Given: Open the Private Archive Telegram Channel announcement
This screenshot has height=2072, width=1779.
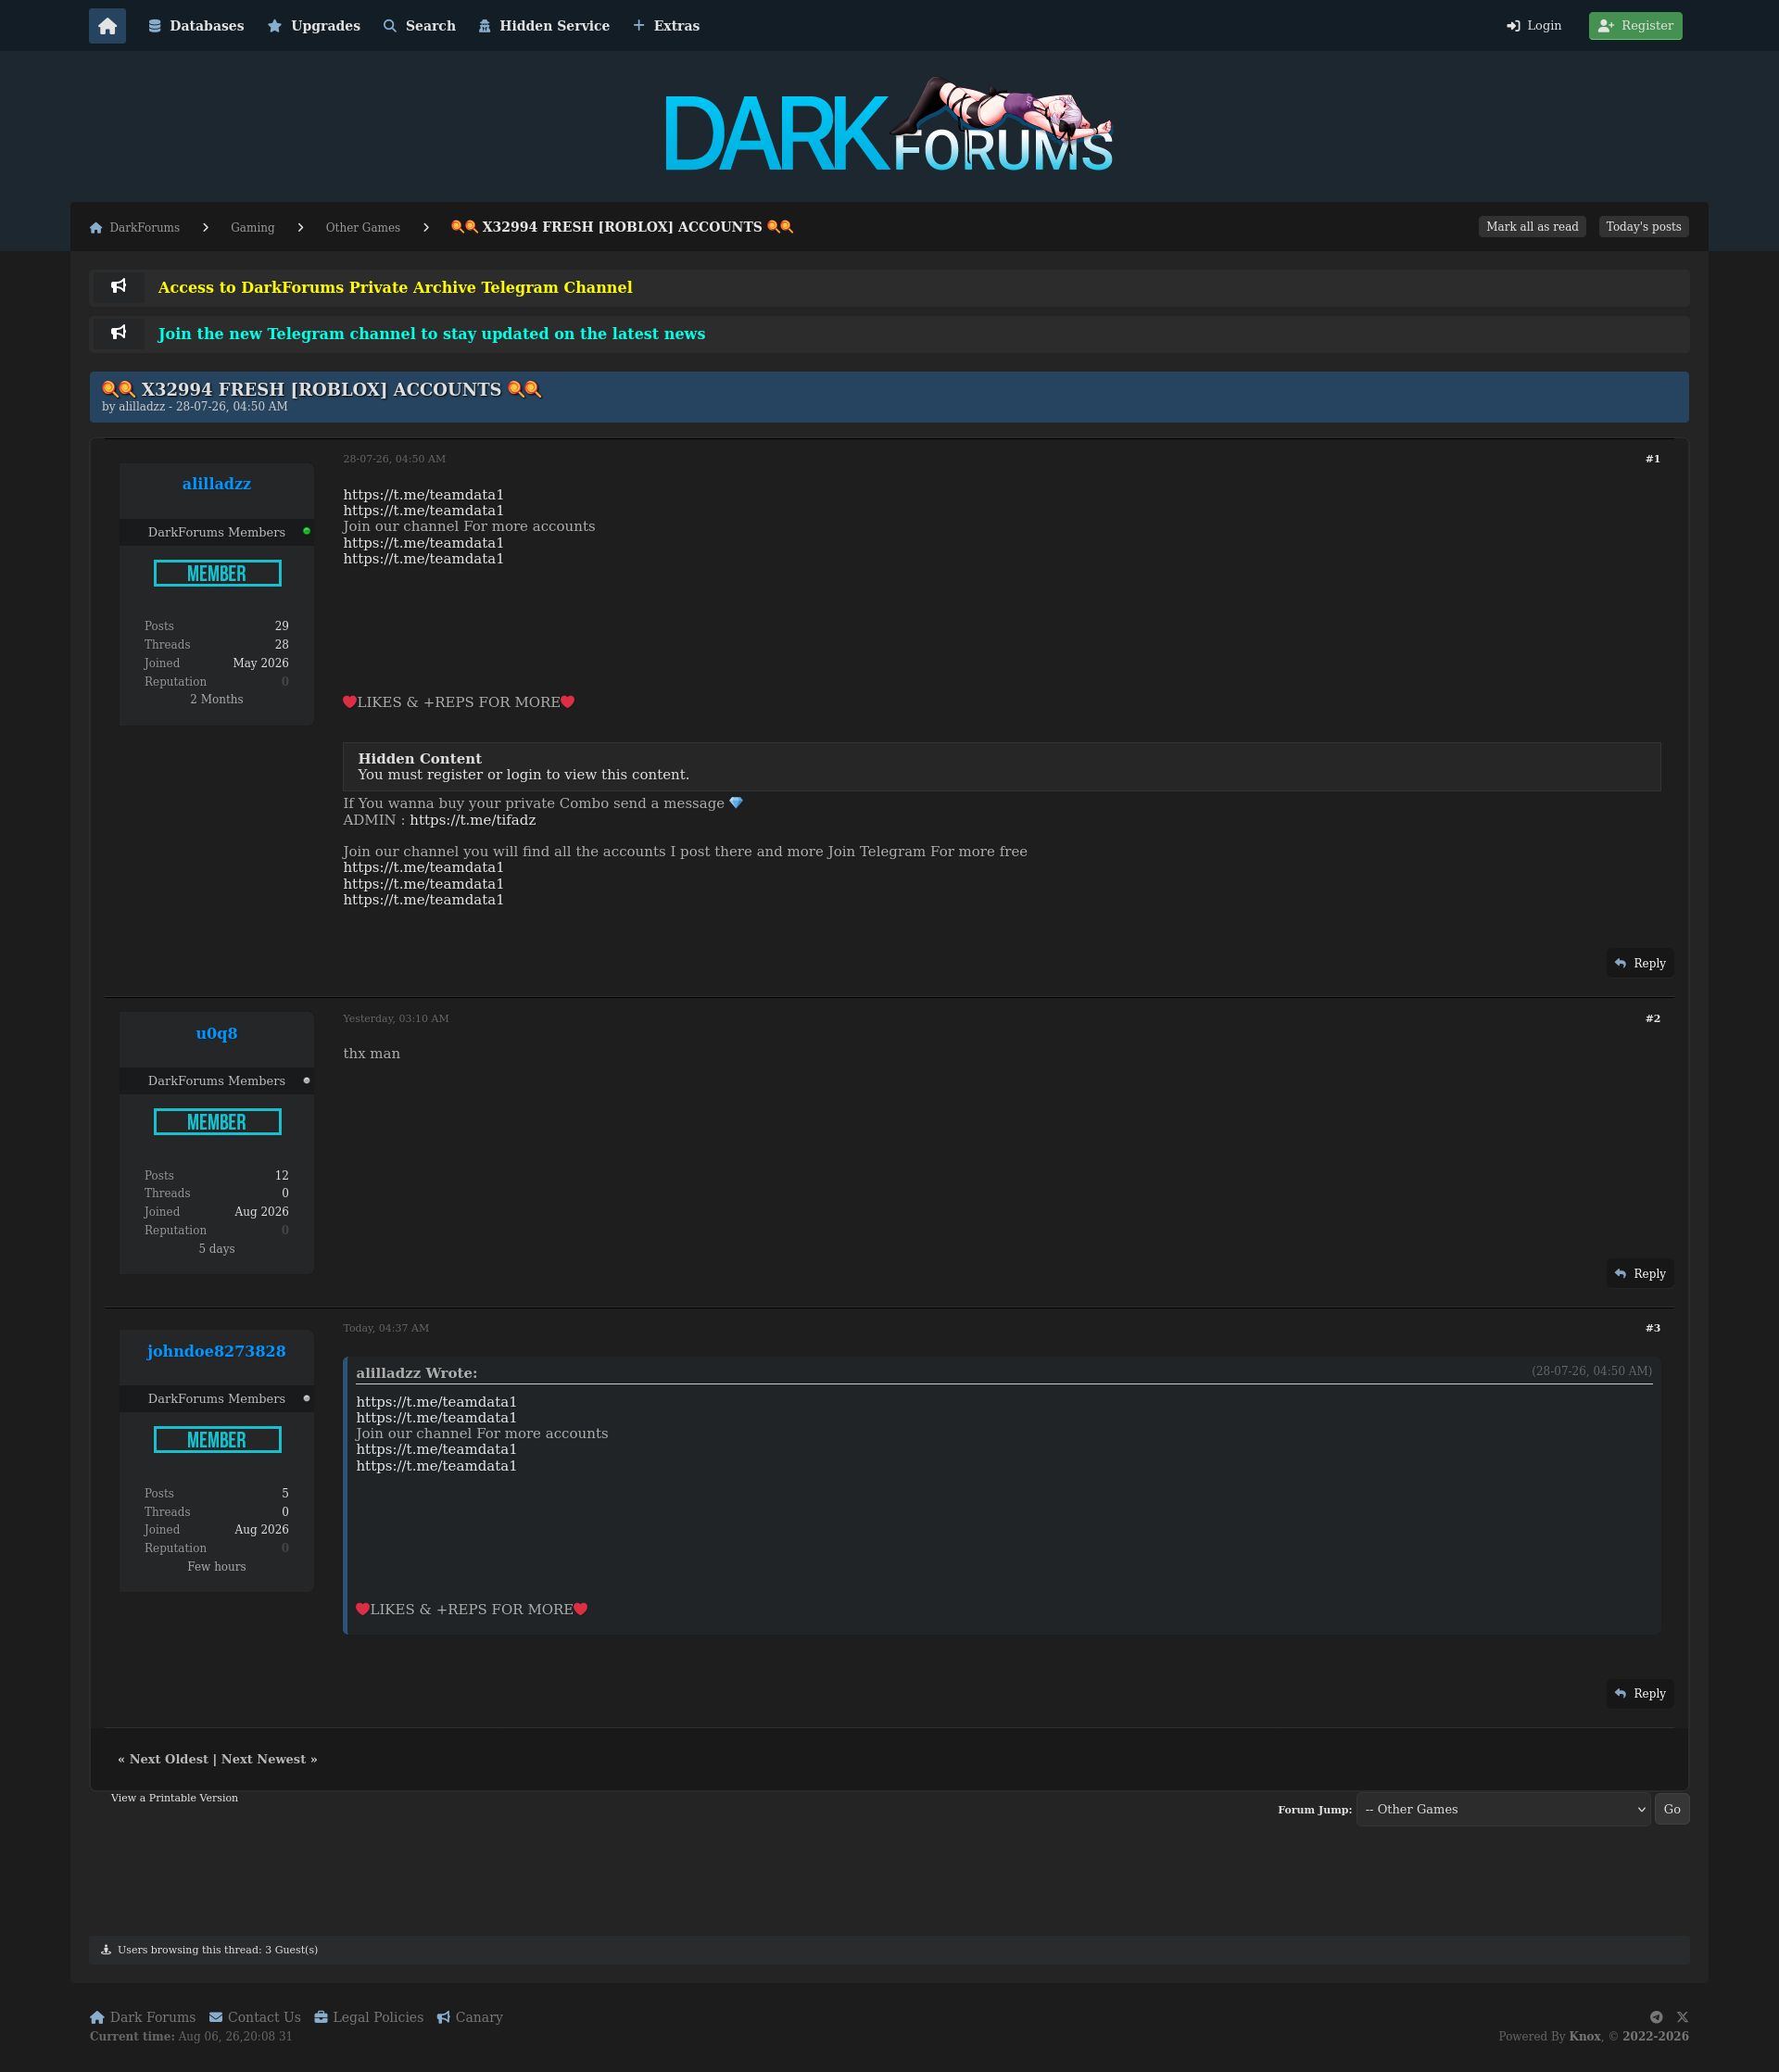Looking at the screenshot, I should point(395,288).
